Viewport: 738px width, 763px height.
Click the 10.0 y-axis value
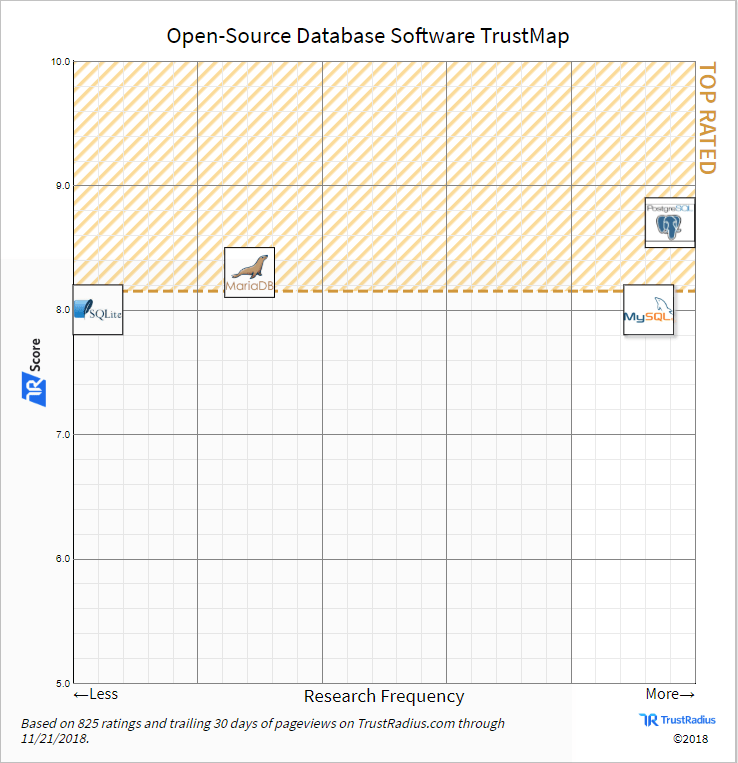[60, 62]
